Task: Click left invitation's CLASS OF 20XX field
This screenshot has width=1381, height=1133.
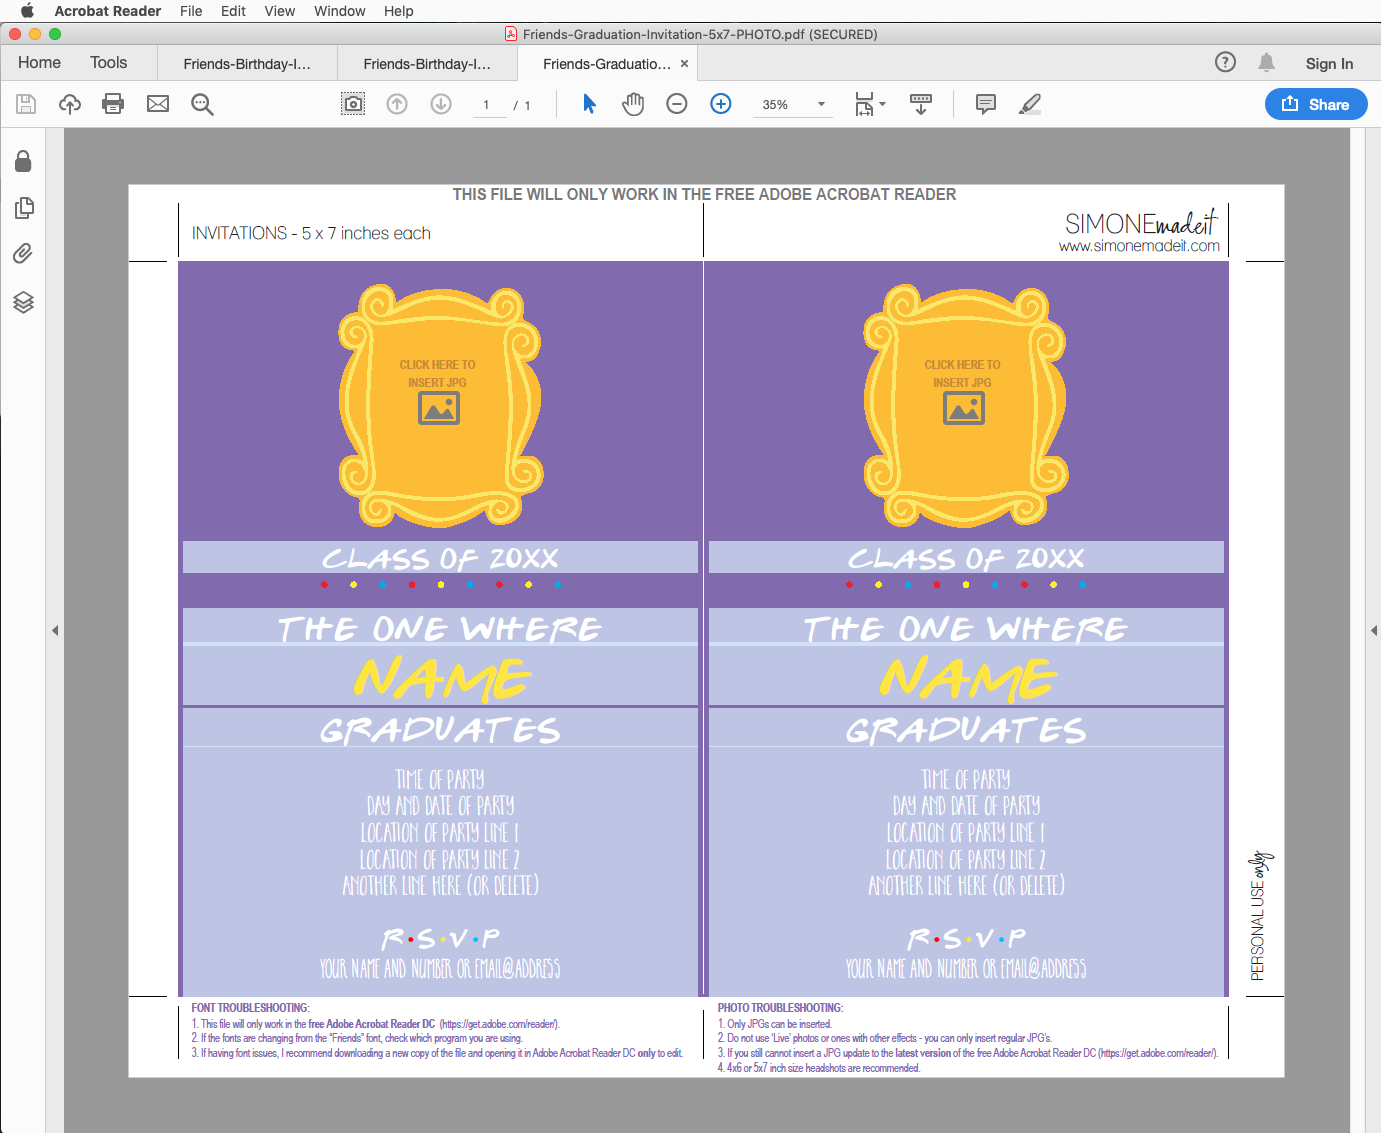Action: (x=440, y=557)
